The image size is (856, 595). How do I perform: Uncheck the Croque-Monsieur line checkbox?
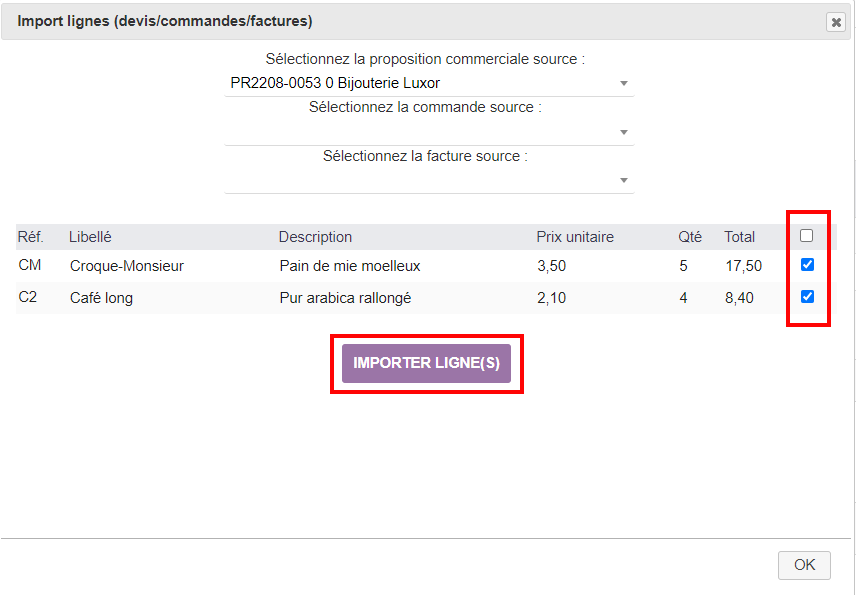pos(807,266)
